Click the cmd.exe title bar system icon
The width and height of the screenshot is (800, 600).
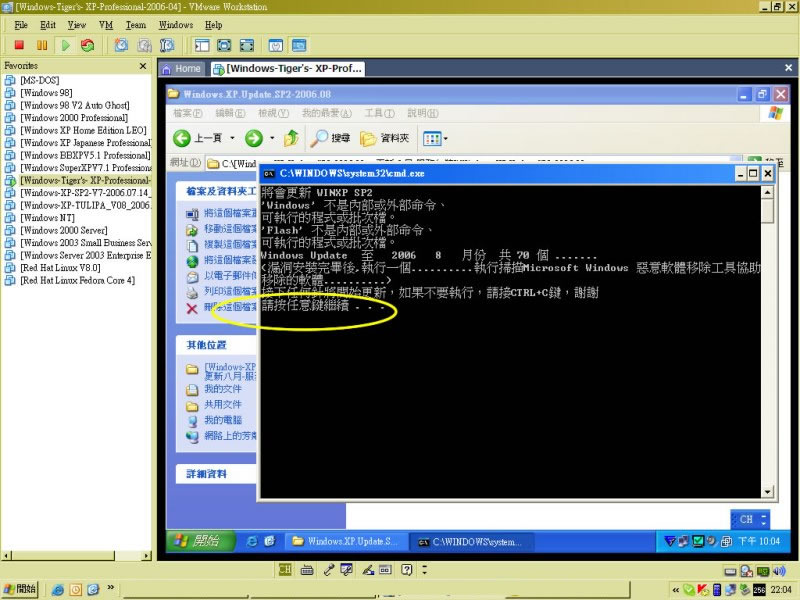pyautogui.click(x=268, y=174)
